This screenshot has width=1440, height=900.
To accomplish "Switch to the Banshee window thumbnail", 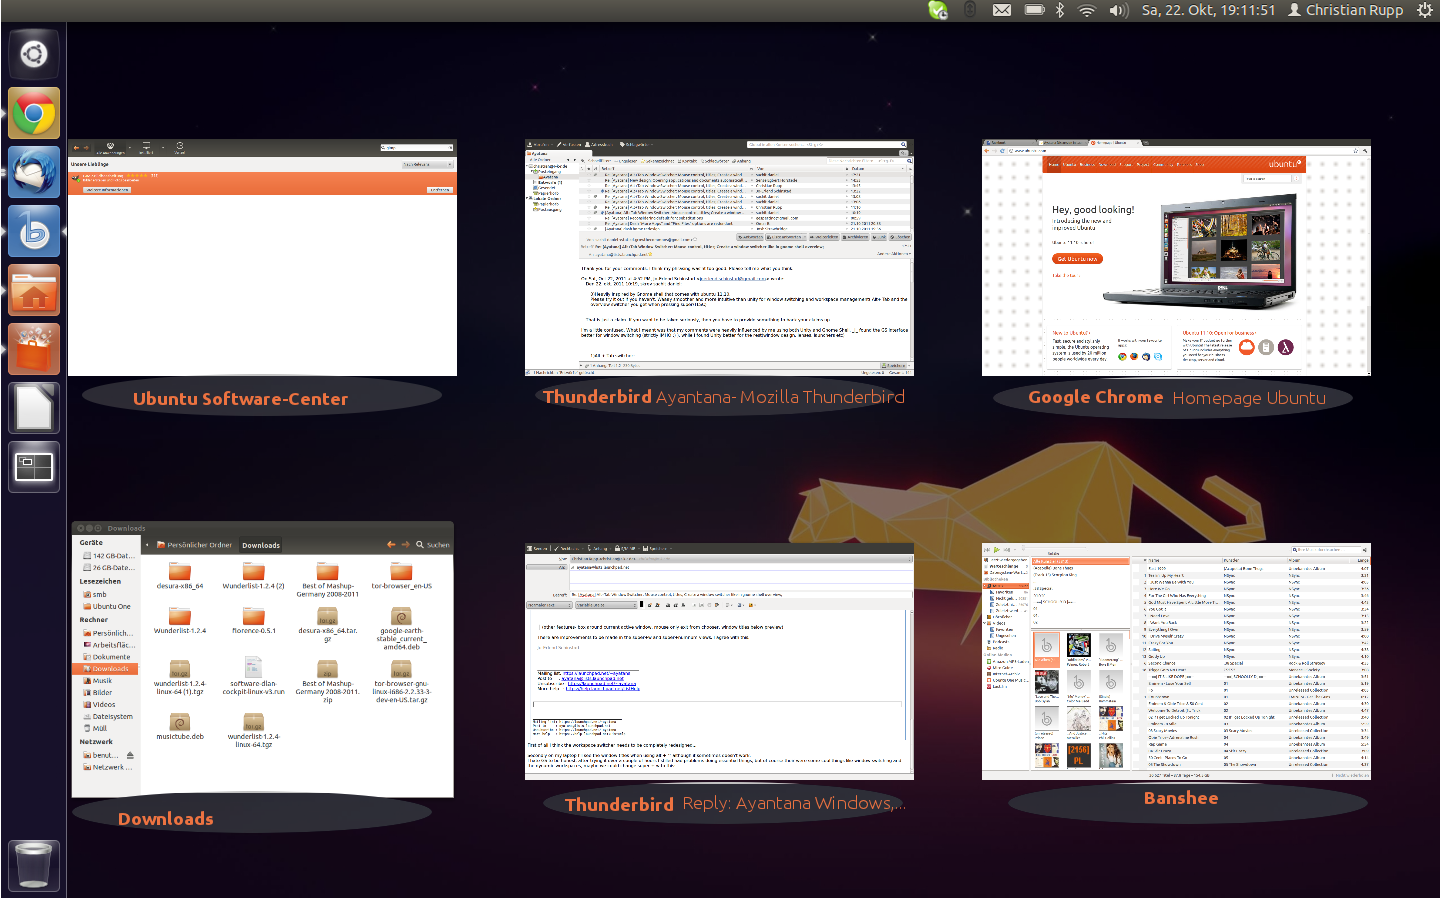I will click(x=1176, y=661).
